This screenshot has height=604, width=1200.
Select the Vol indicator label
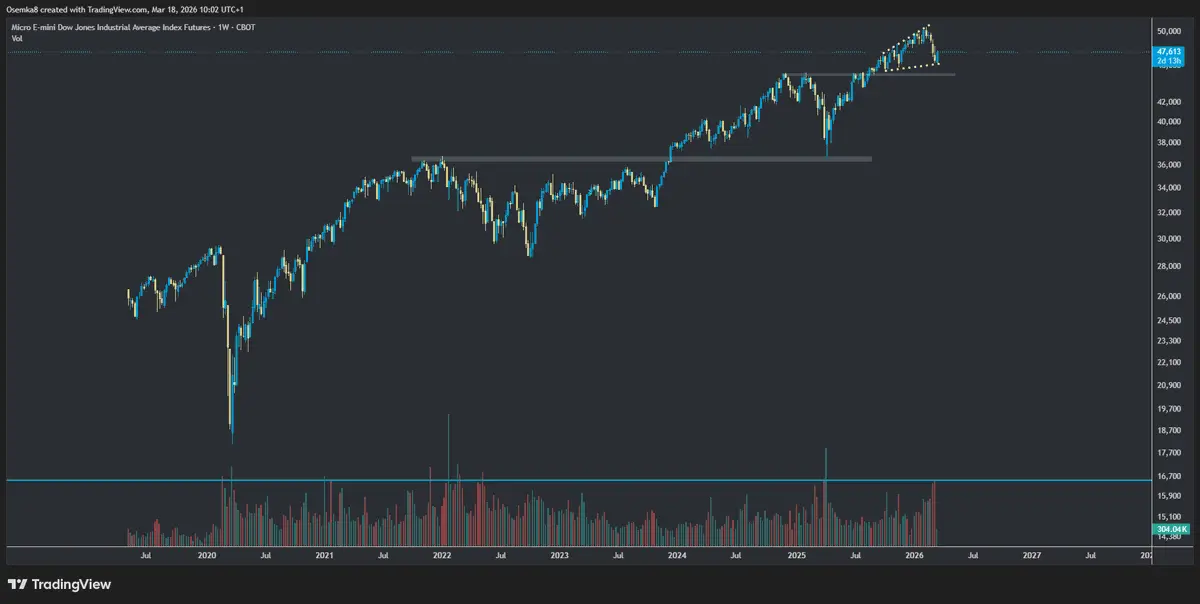pos(17,37)
